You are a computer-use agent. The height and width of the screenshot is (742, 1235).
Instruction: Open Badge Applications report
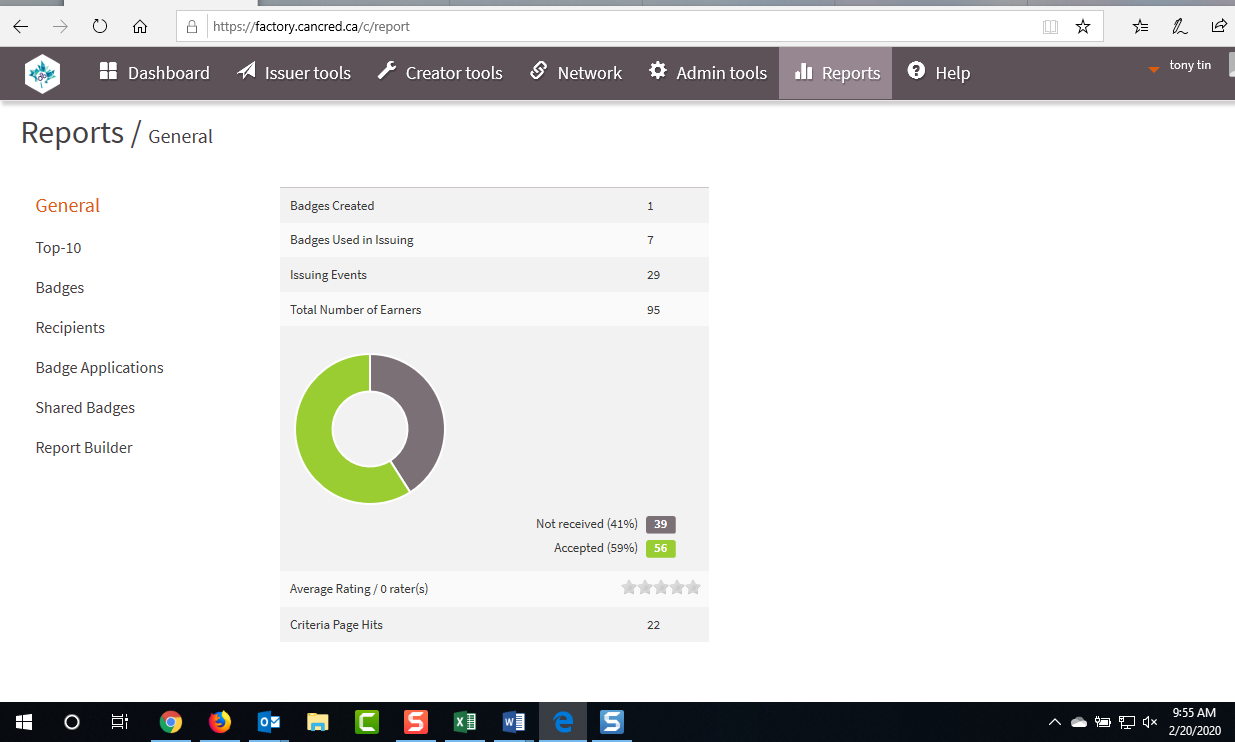point(99,368)
